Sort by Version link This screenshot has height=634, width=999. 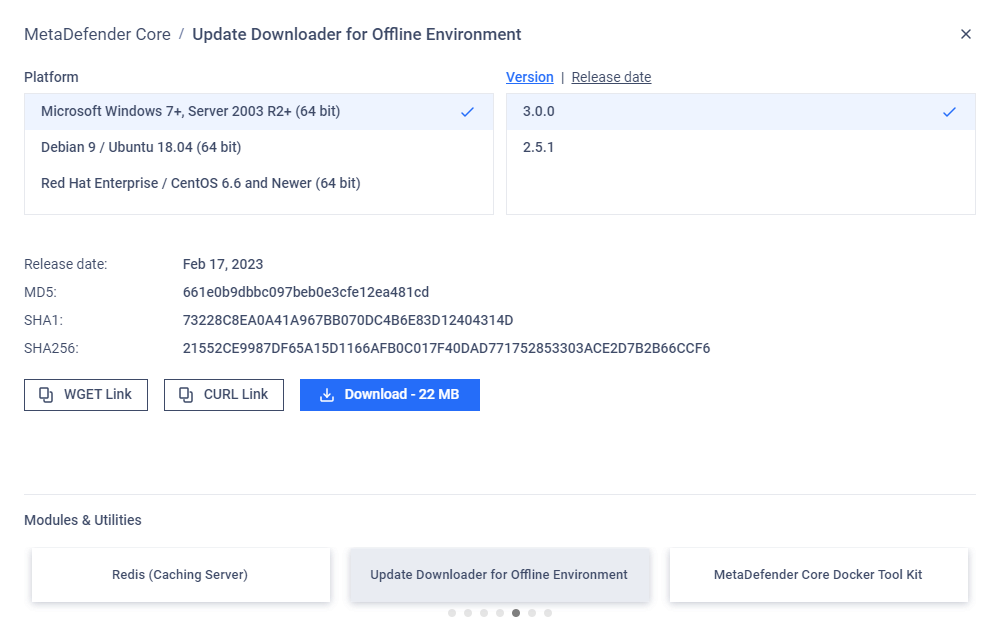pyautogui.click(x=529, y=77)
